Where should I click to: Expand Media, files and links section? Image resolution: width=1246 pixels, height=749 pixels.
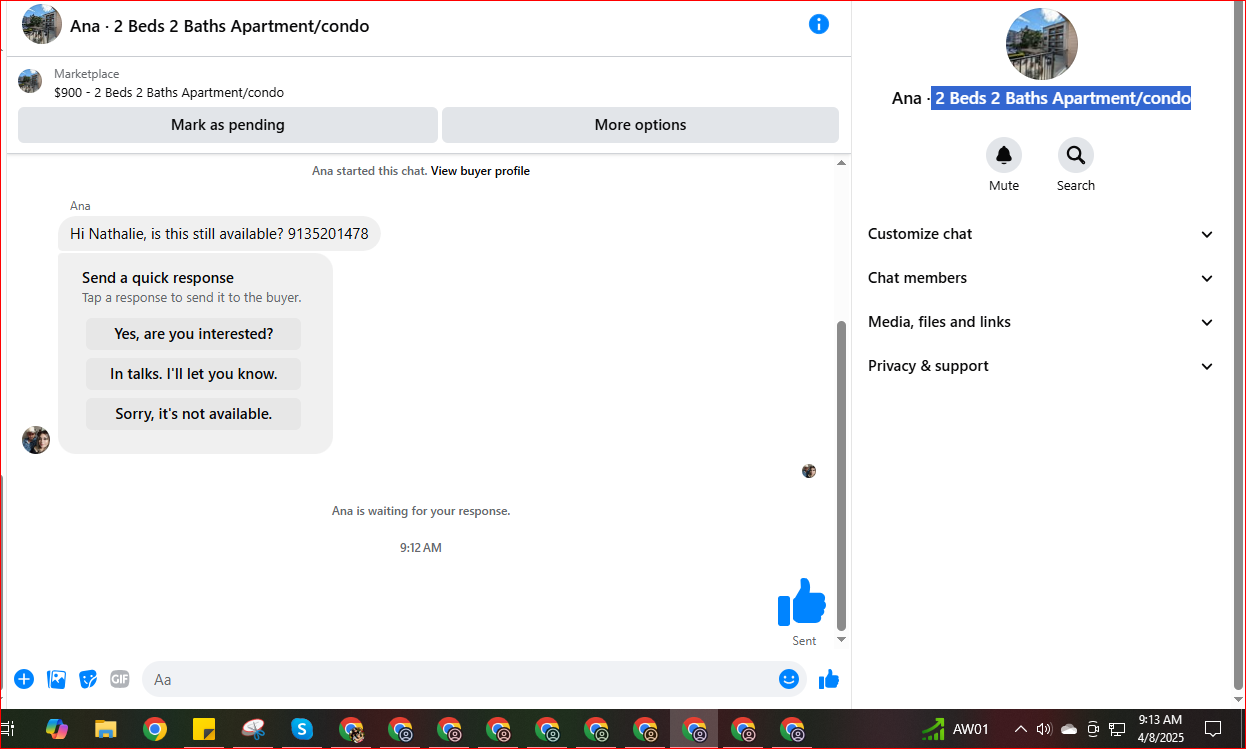[1041, 322]
